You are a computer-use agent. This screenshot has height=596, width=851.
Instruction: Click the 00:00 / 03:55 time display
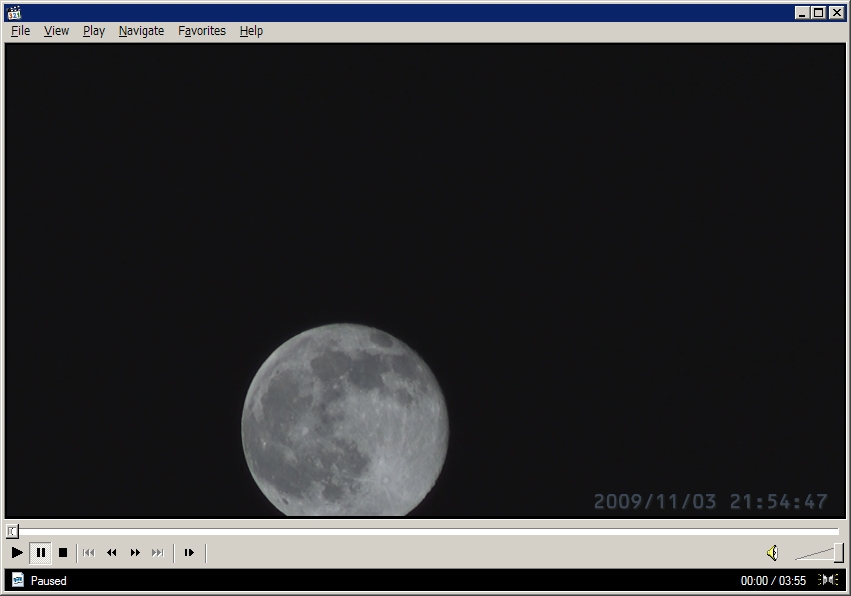pyautogui.click(x=773, y=580)
